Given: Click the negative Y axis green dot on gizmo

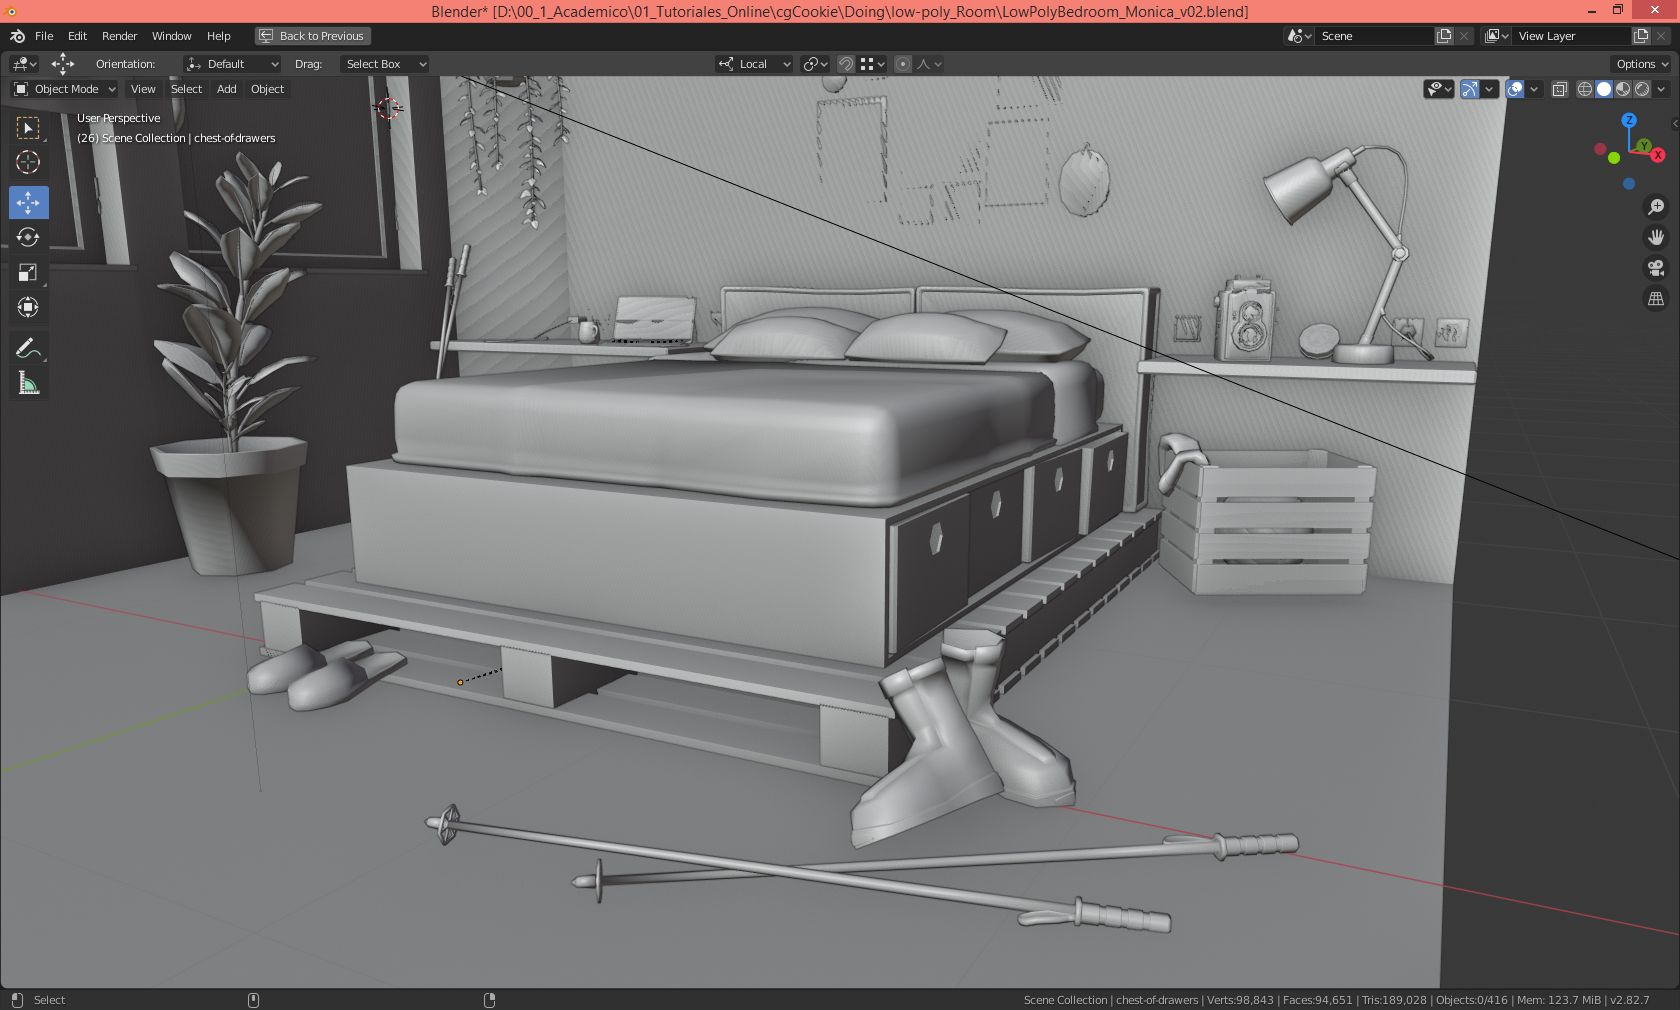Looking at the screenshot, I should [x=1614, y=158].
